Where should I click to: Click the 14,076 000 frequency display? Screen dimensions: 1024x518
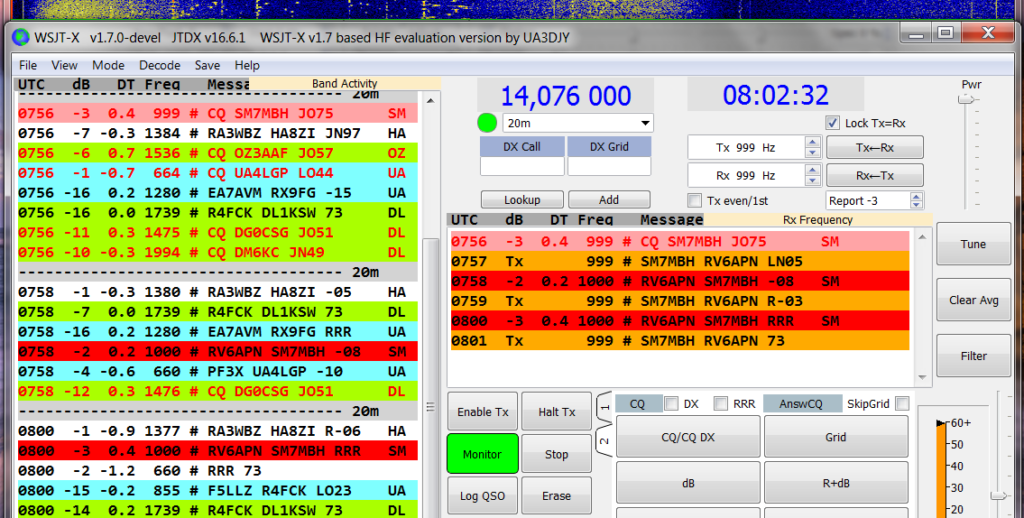[566, 96]
